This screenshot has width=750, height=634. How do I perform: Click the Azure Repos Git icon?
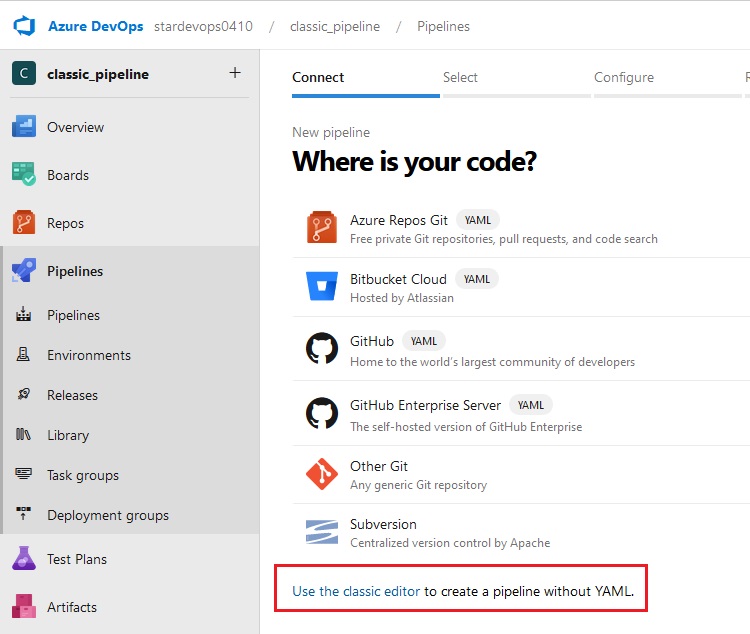321,227
